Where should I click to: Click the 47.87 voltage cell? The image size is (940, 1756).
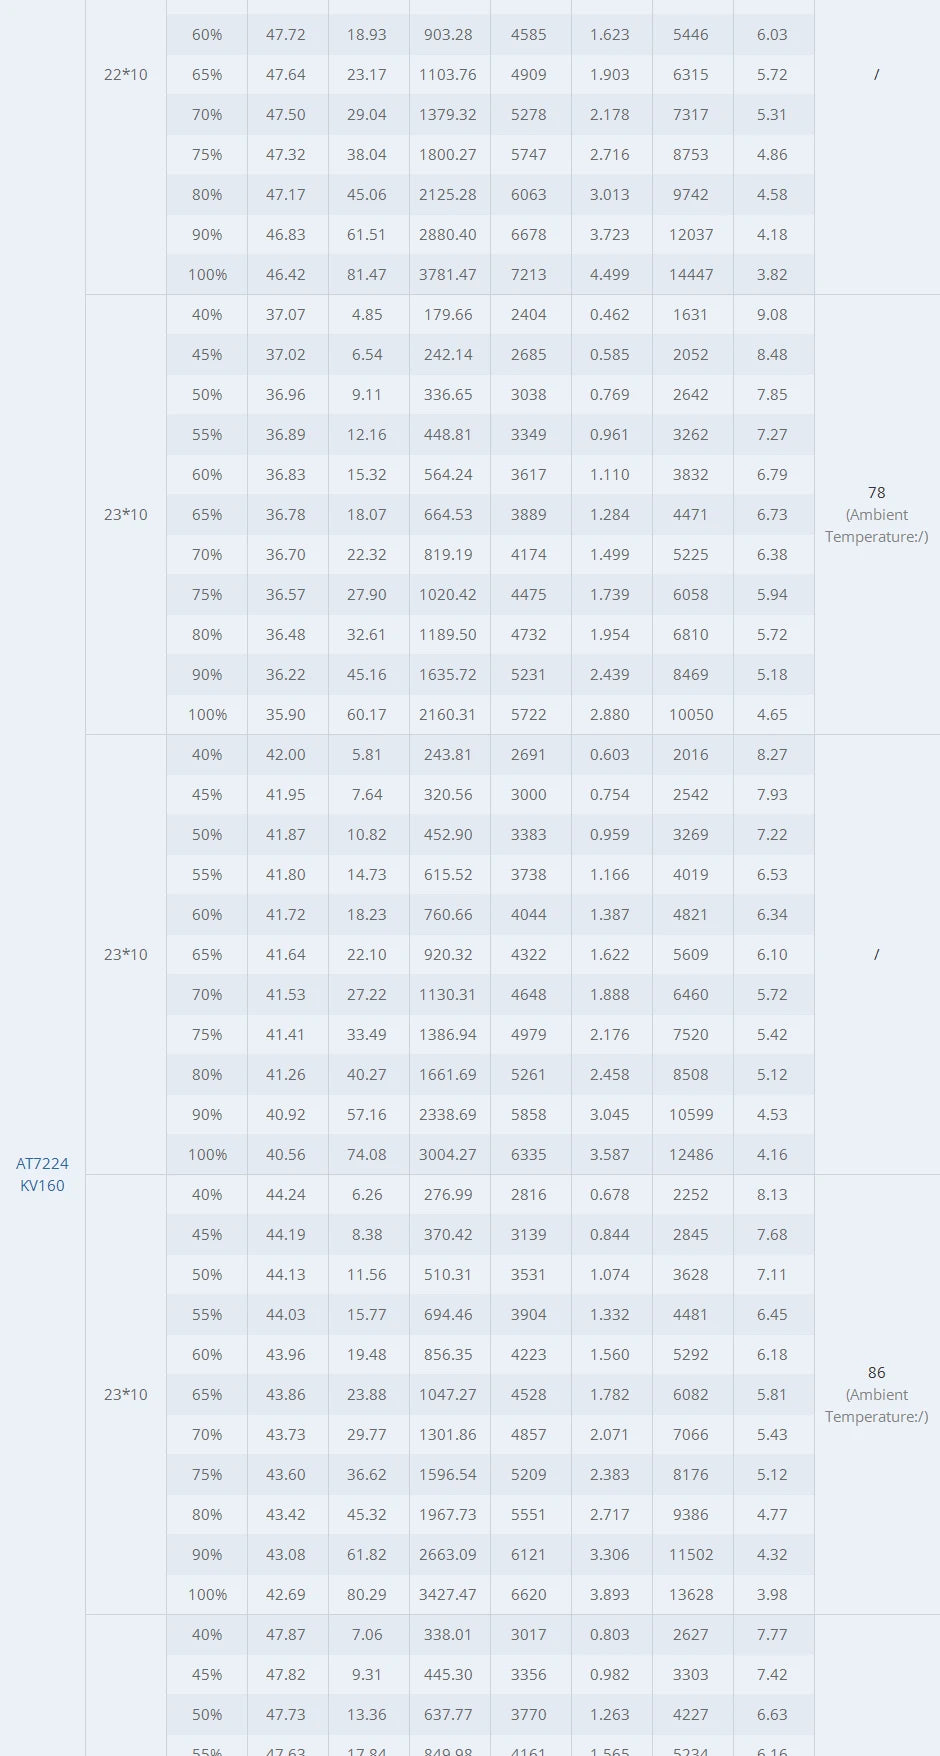[286, 1635]
